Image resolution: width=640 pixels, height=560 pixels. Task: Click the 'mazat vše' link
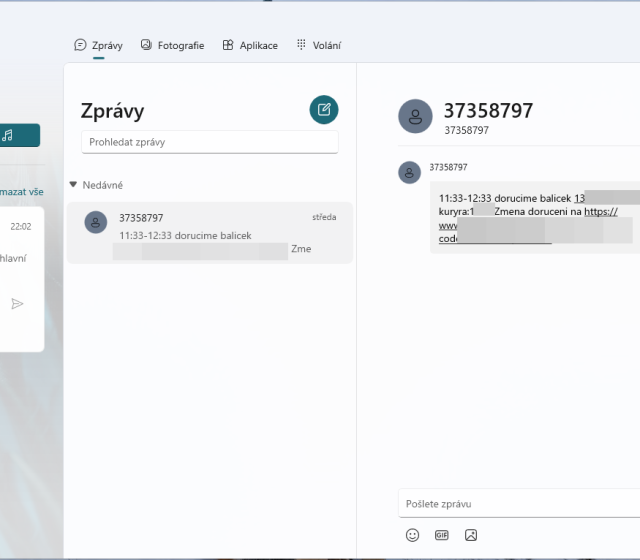[22, 191]
